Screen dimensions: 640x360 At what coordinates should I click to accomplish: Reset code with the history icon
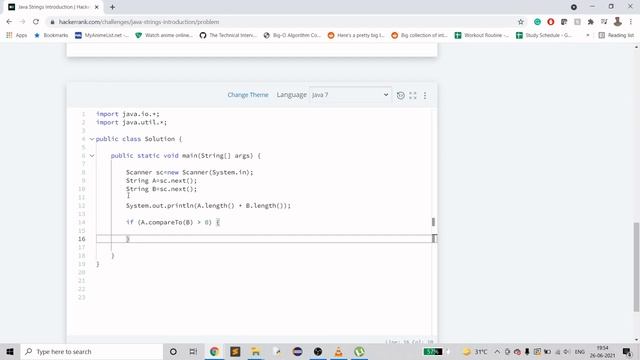(x=400, y=95)
